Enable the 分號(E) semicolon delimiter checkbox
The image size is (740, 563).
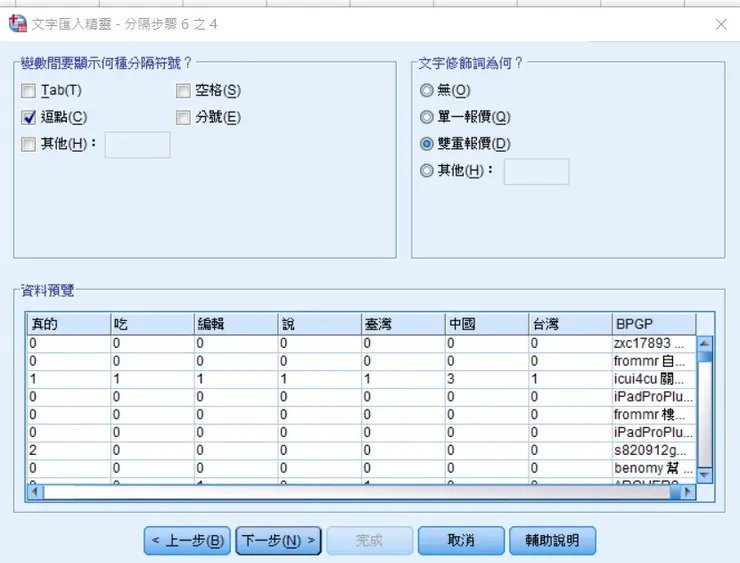coord(183,118)
